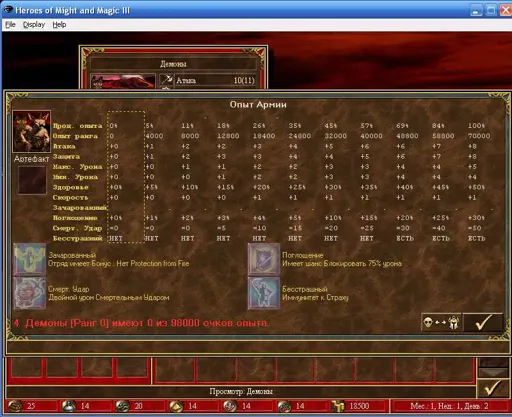
Task: Click the Просмотр: Демоны status text
Action: [x=241, y=391]
